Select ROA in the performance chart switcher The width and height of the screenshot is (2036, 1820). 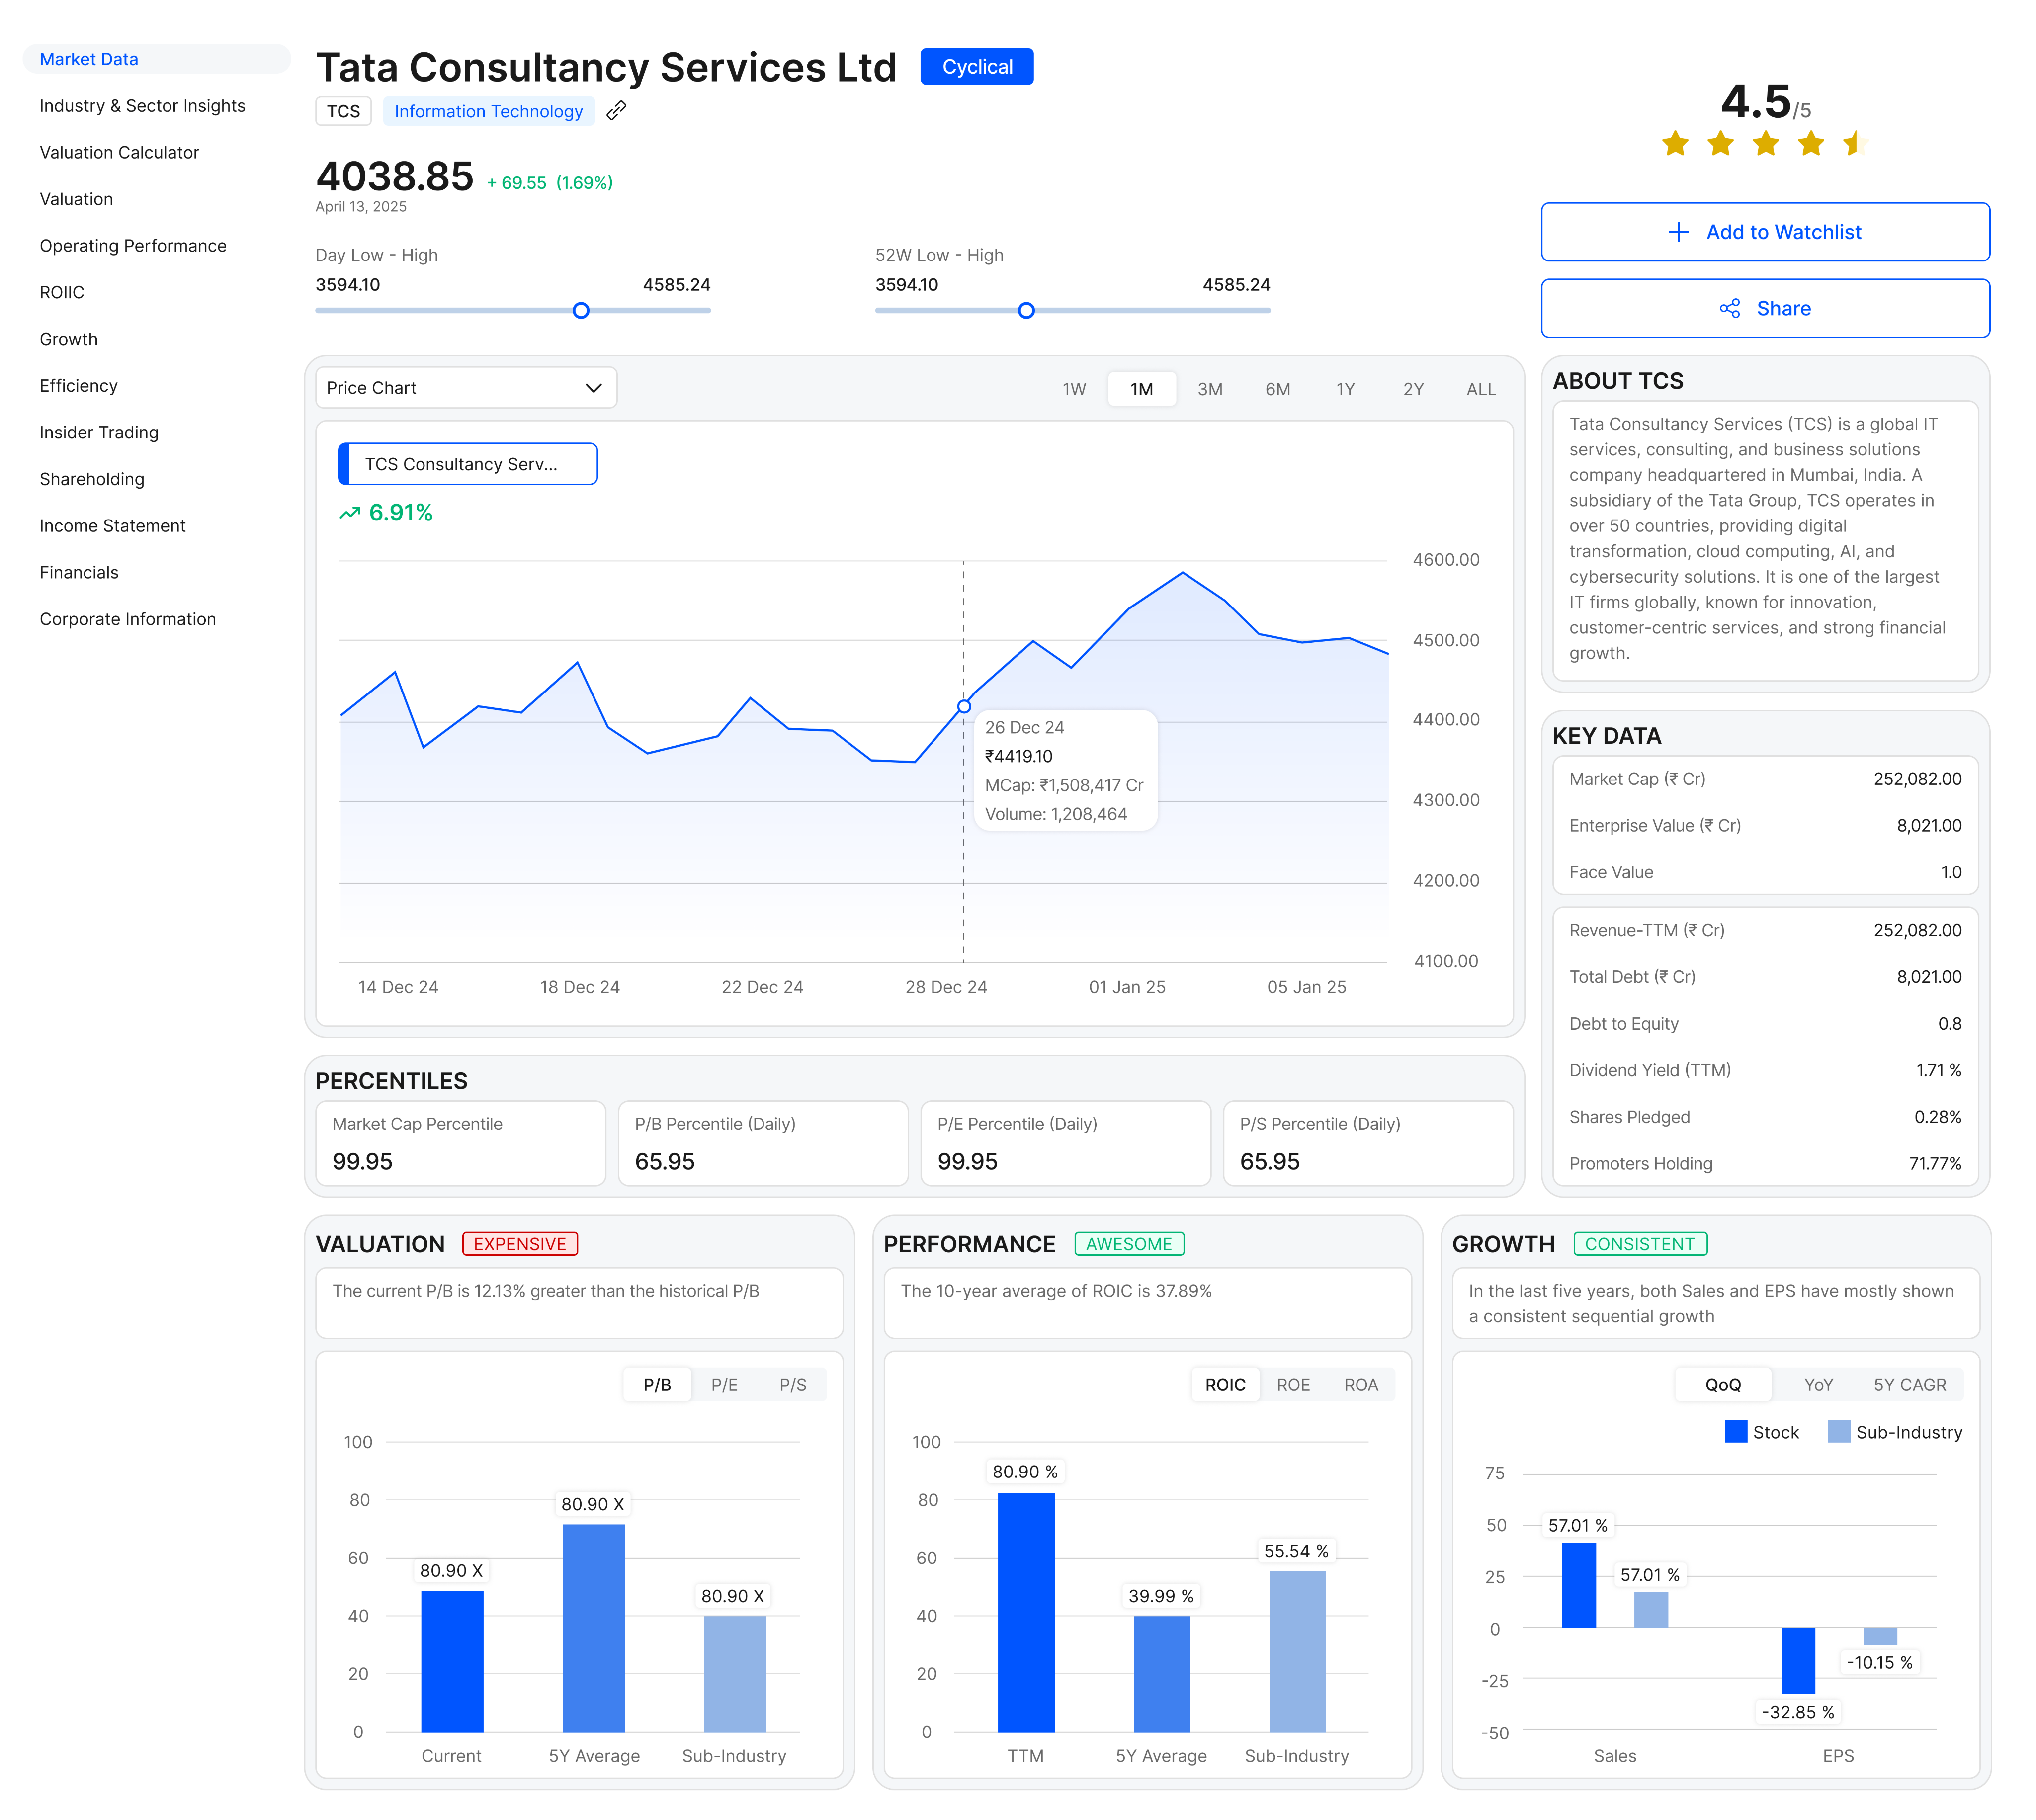point(1360,1384)
